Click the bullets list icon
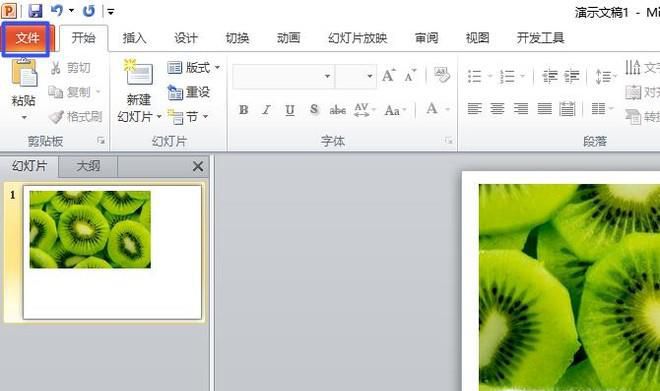 (475, 77)
